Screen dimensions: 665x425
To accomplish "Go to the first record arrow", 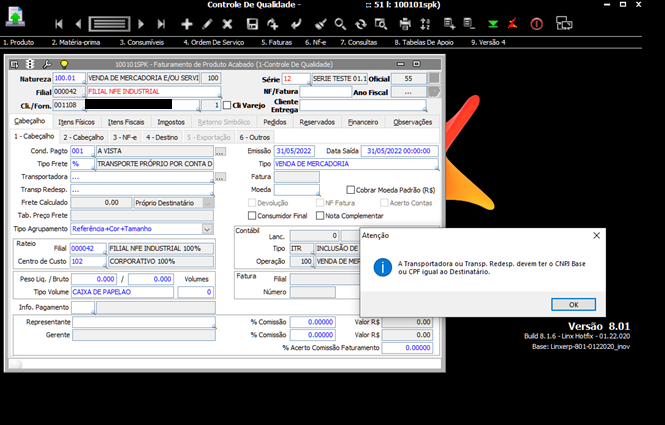I will [60, 23].
